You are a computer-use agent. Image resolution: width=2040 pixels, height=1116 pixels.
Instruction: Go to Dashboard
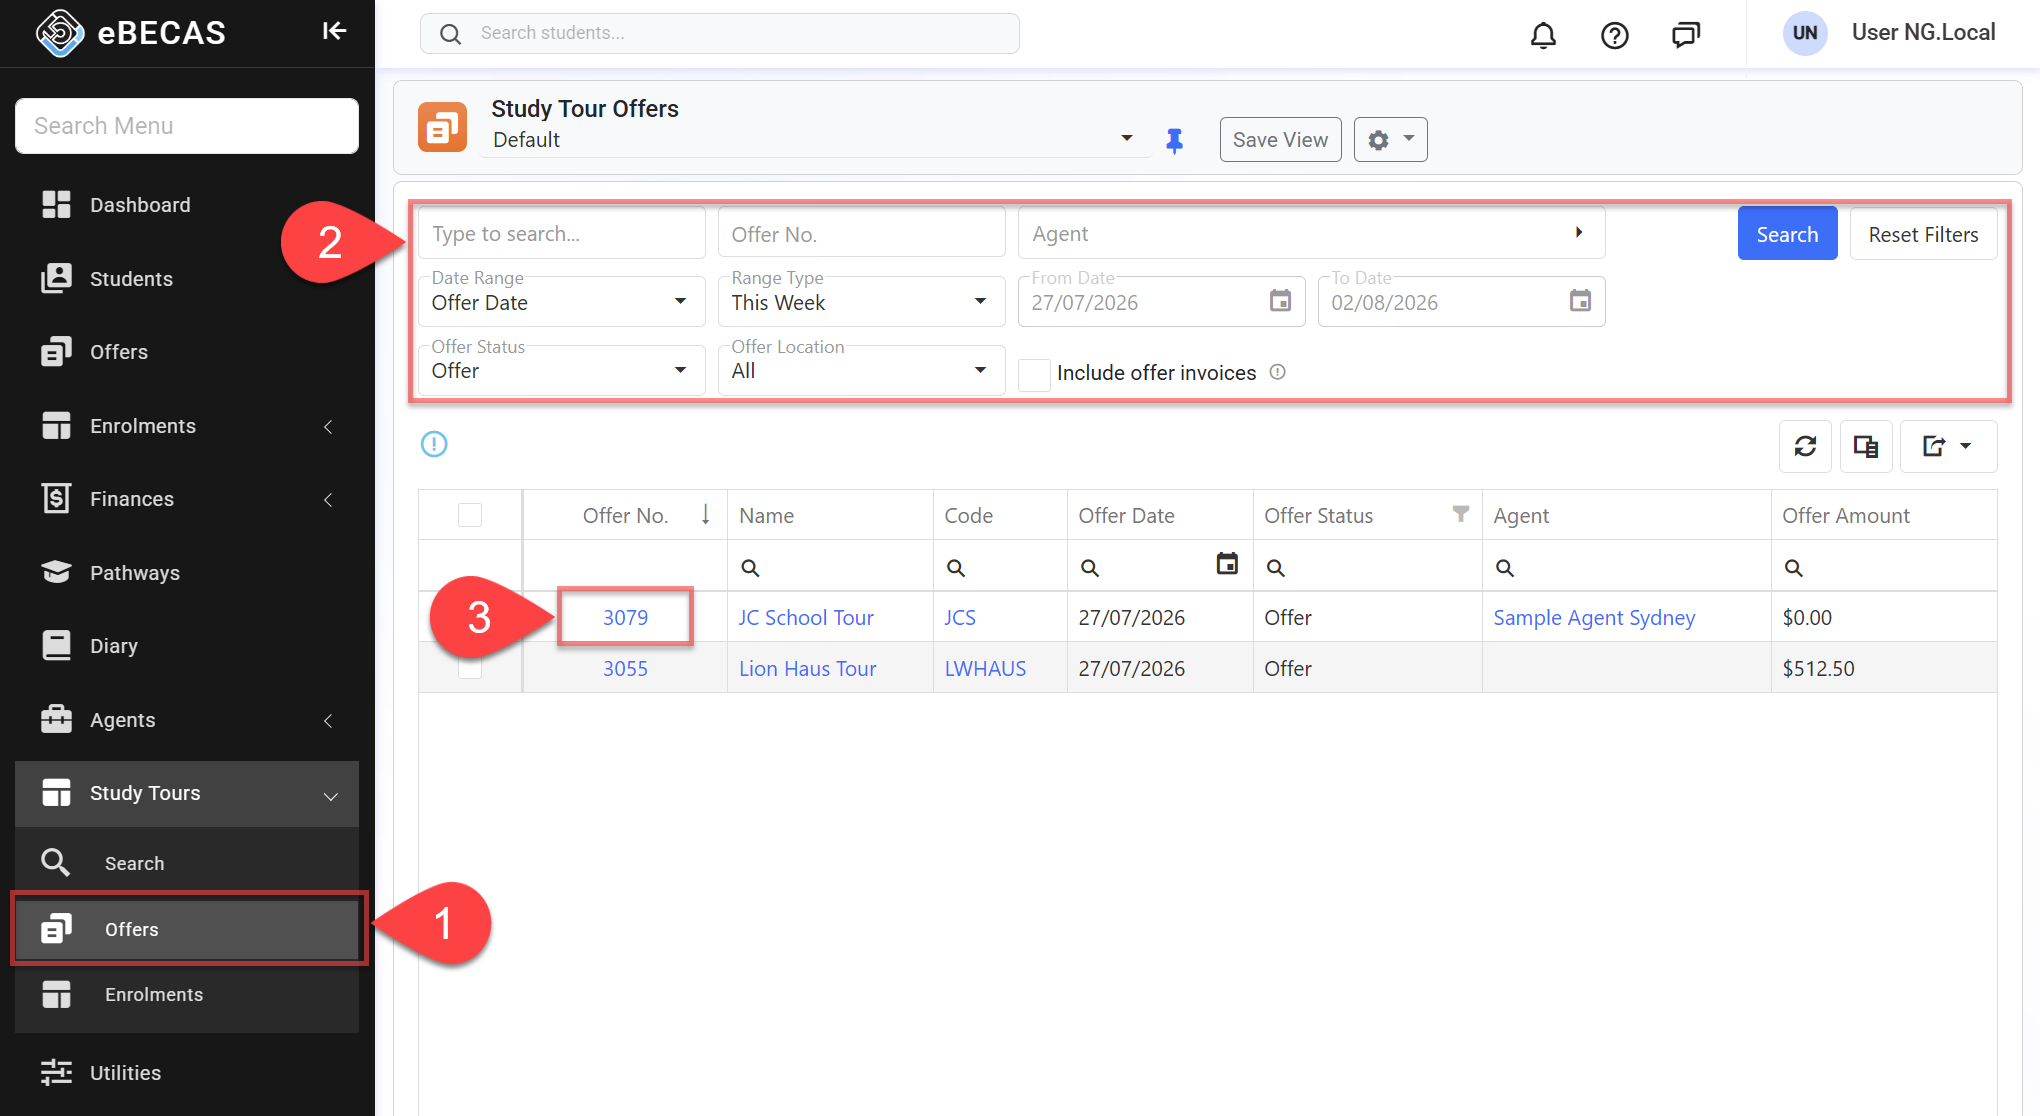click(x=187, y=205)
